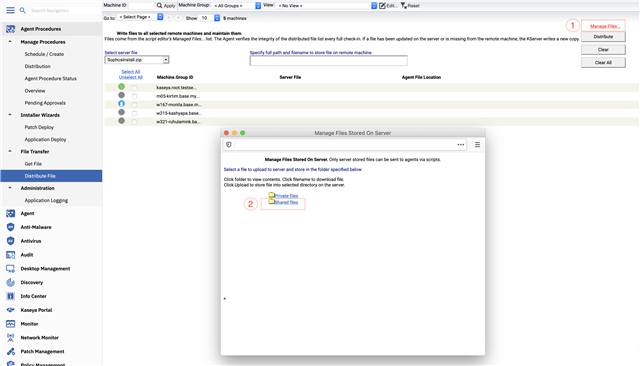Check the m05-kirtim.base machine checkbox

[135, 96]
